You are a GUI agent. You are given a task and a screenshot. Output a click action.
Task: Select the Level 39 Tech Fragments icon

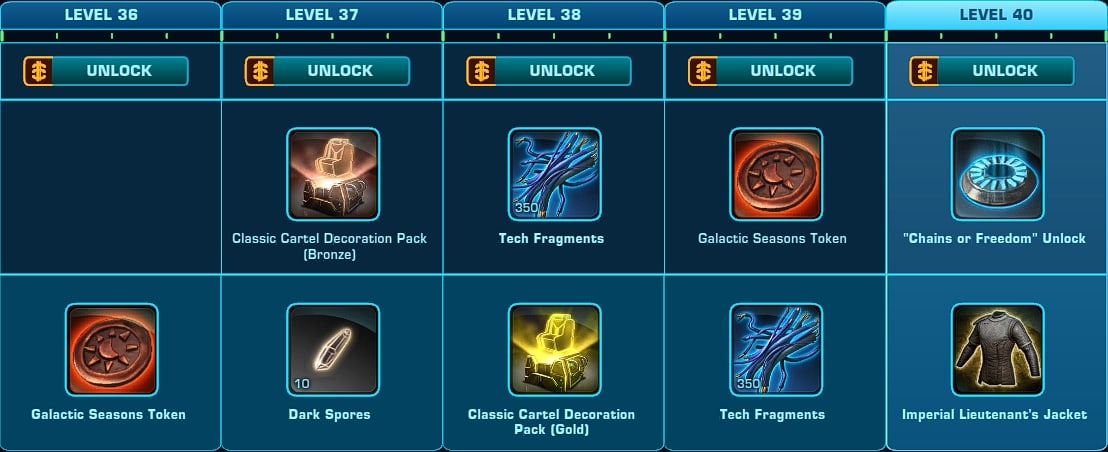click(776, 350)
